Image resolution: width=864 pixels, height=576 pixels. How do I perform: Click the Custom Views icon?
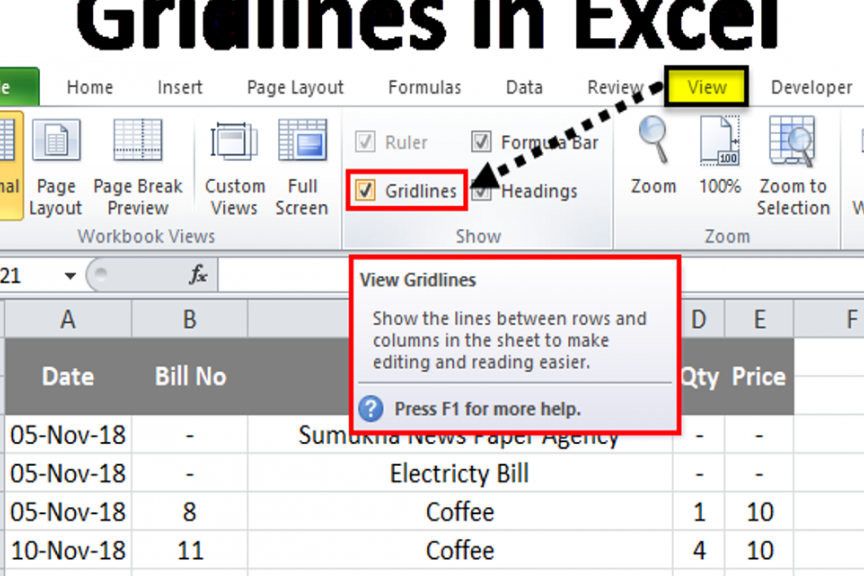234,140
